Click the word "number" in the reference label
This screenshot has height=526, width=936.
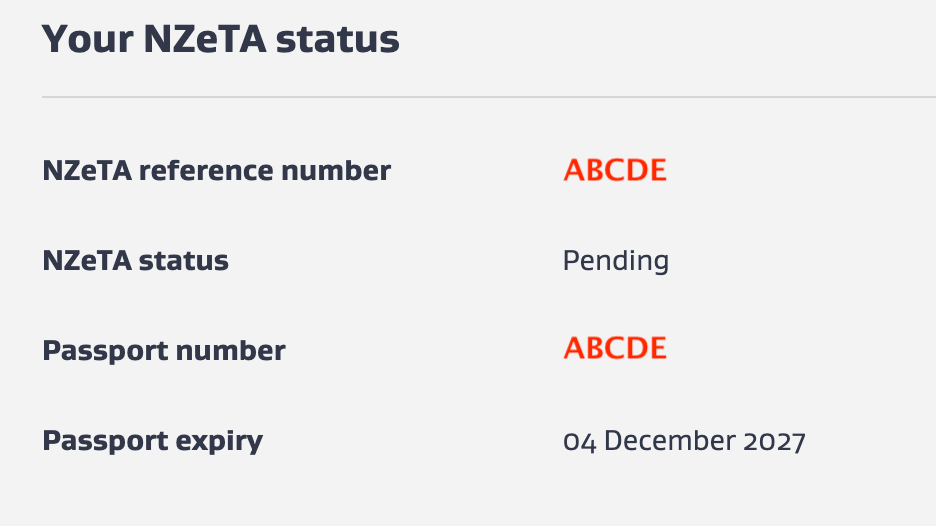point(335,171)
